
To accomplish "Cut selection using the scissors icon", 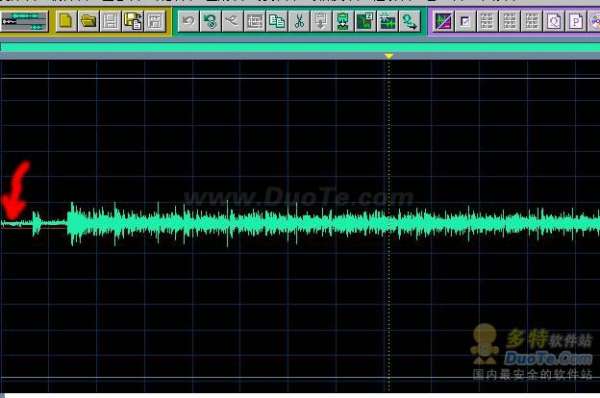I will (299, 21).
